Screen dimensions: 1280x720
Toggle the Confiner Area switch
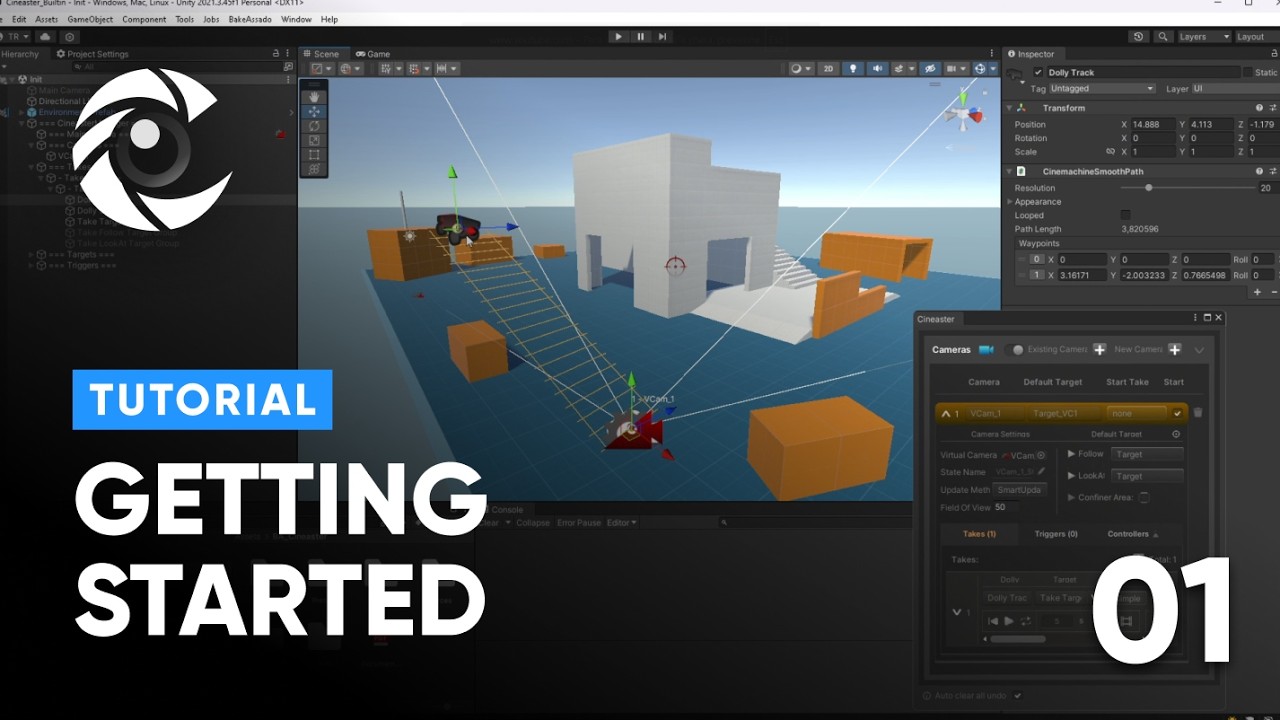pos(1144,498)
